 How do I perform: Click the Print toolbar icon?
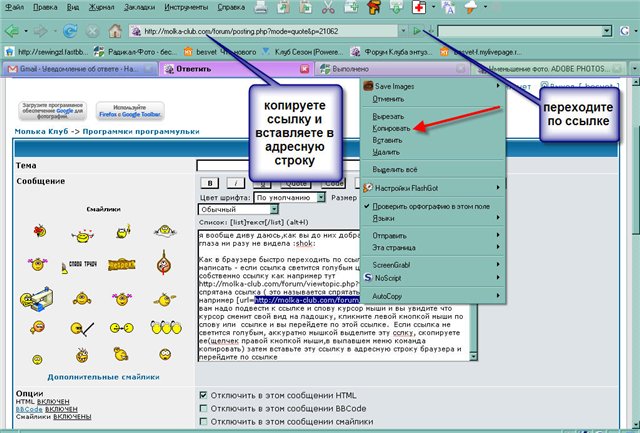261,7
